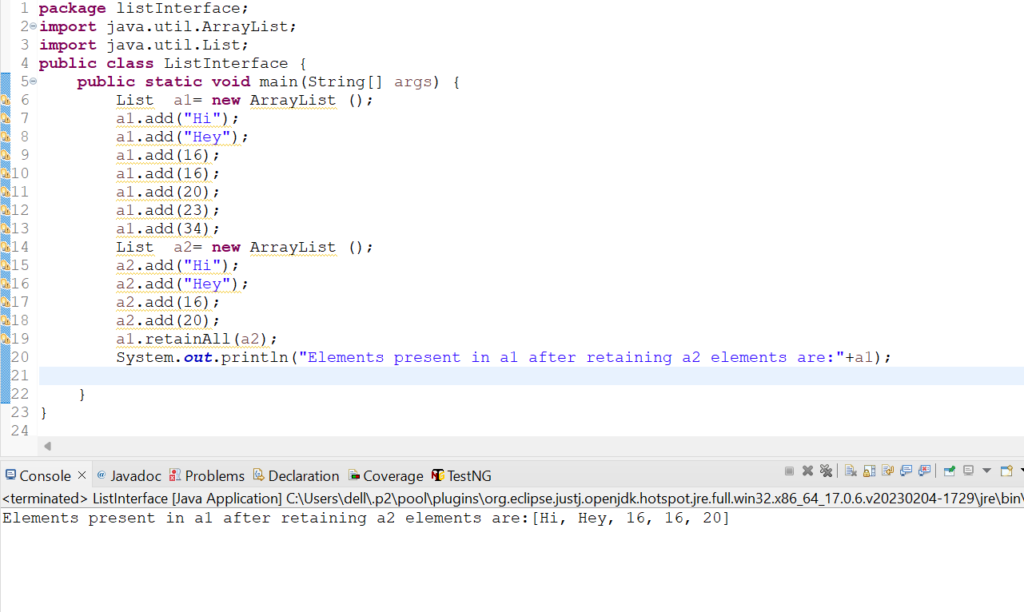Collapse the imports fold at line 2

(33, 26)
